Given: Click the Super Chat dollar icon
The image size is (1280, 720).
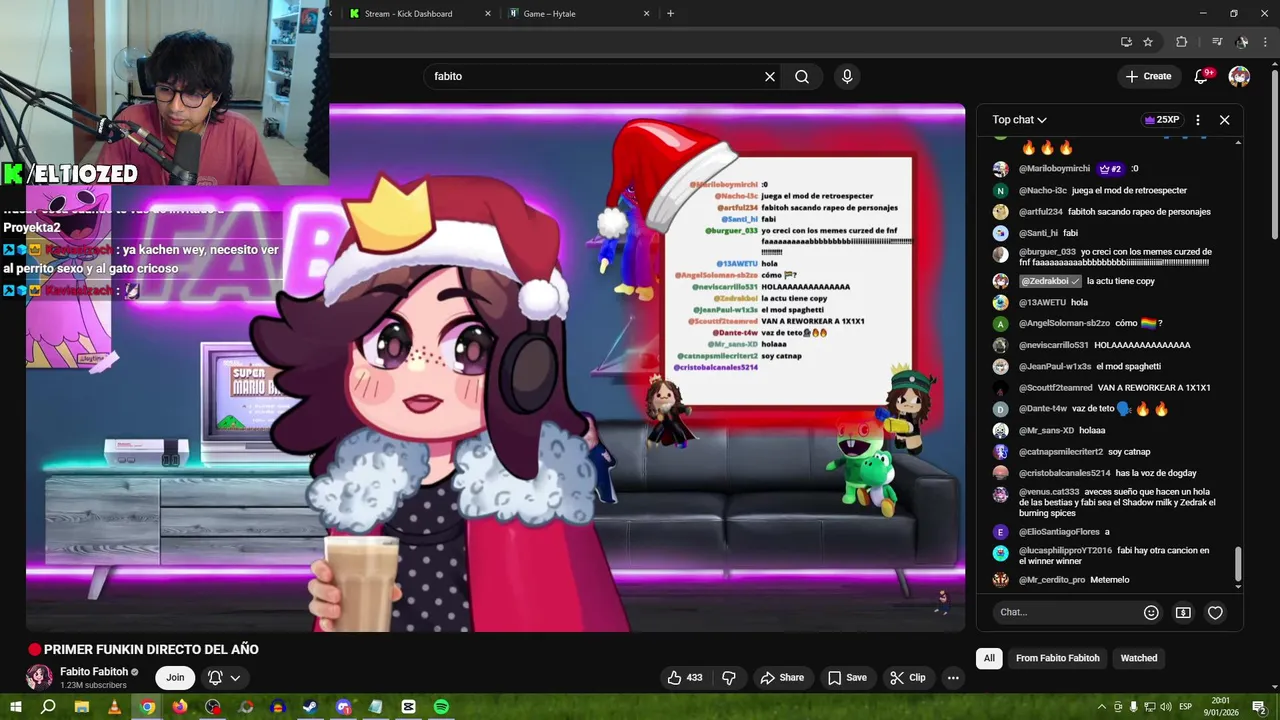Looking at the screenshot, I should pyautogui.click(x=1183, y=612).
